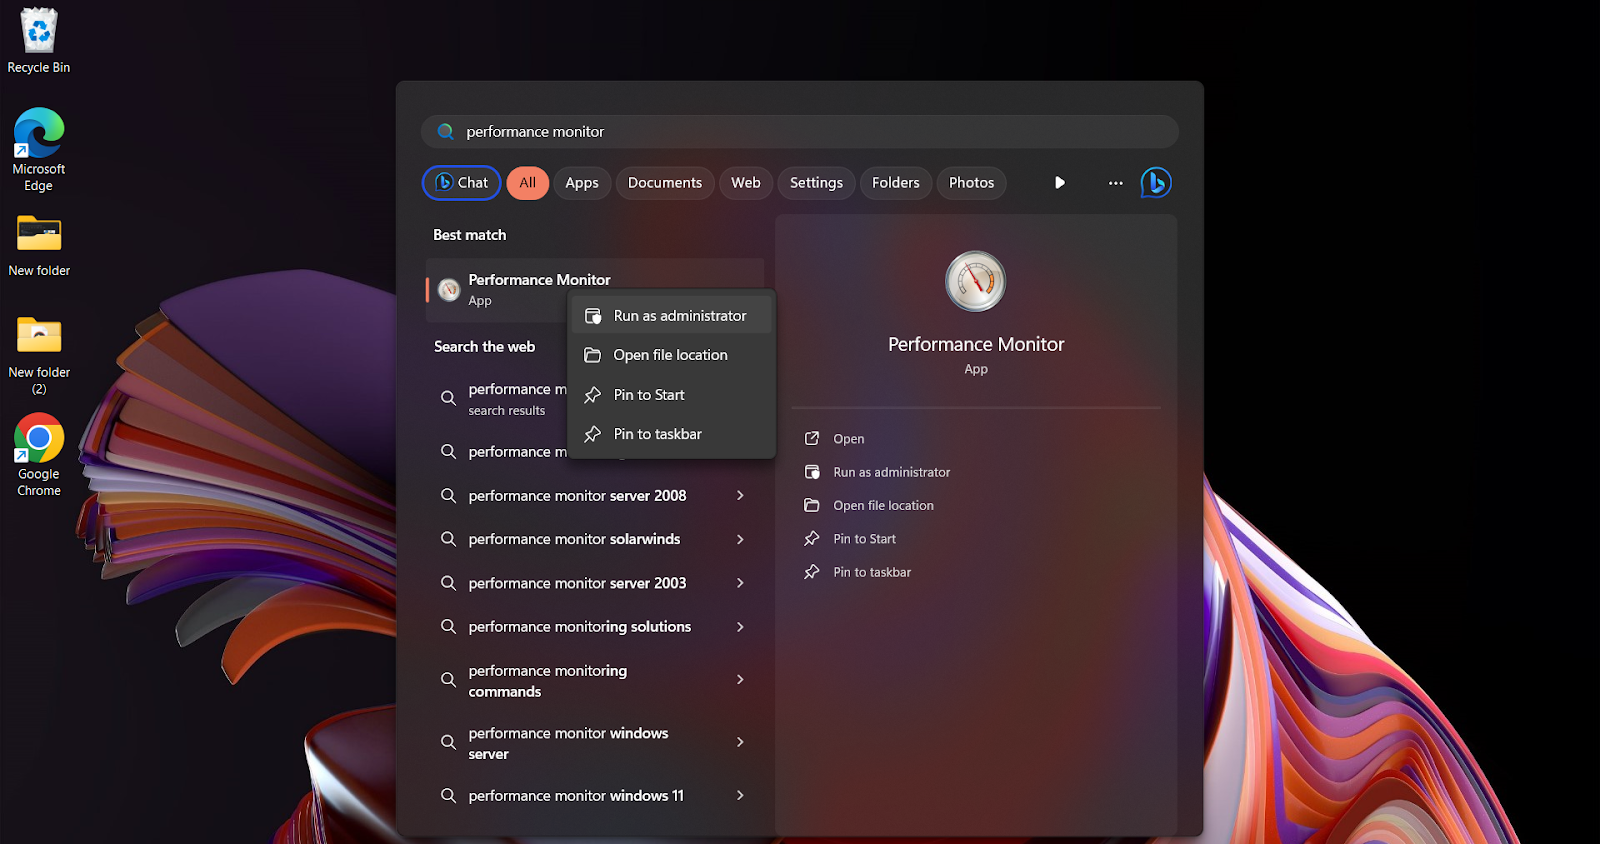The height and width of the screenshot is (844, 1600).
Task: Select the performance monitor server 2003 suggestion
Action: pyautogui.click(x=595, y=583)
